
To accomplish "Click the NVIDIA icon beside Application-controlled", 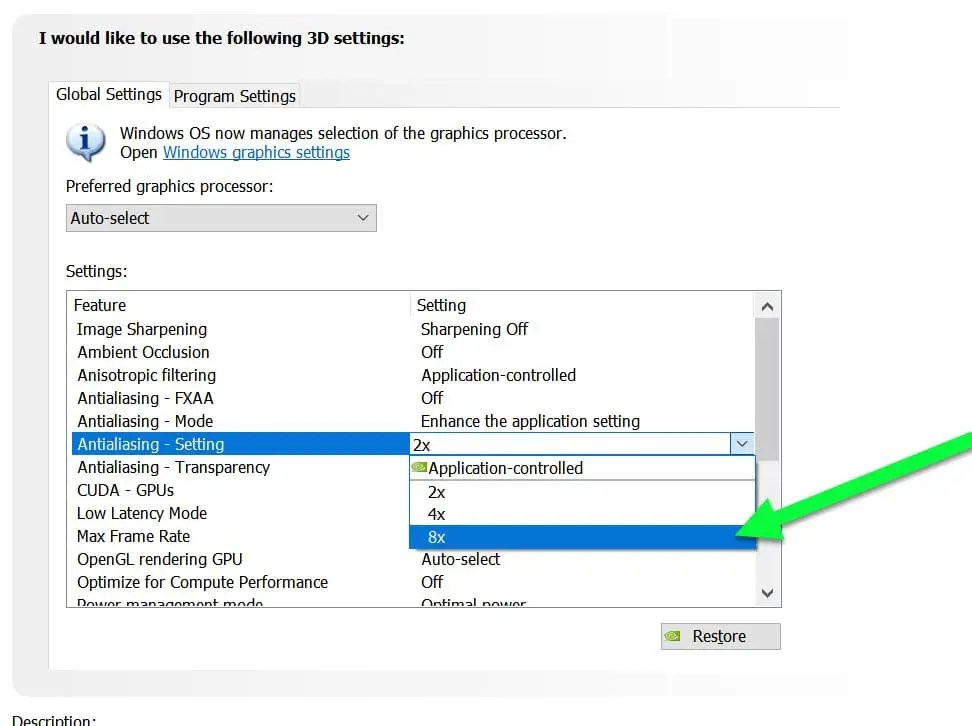I will coord(419,467).
